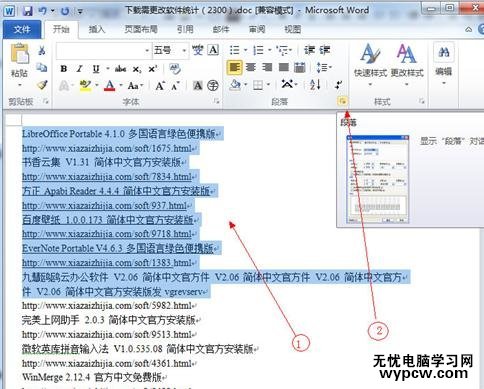This screenshot has width=484, height=389.
Task: Expand the underline style dropdown arrow
Action: tap(108, 69)
